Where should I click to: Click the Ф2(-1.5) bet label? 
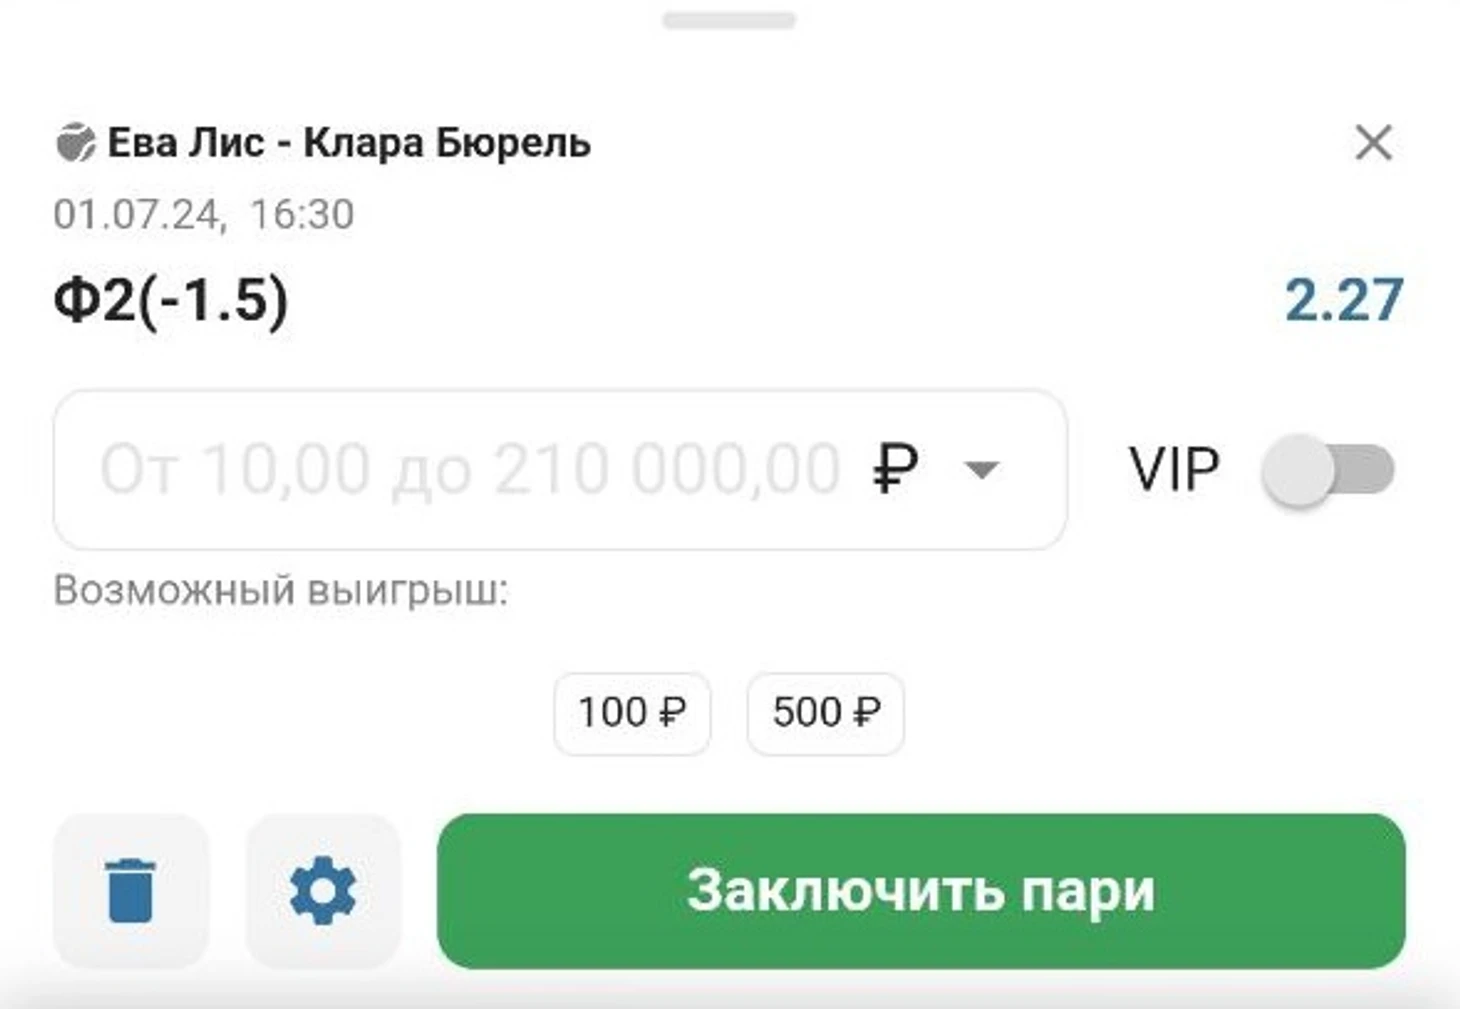click(171, 299)
